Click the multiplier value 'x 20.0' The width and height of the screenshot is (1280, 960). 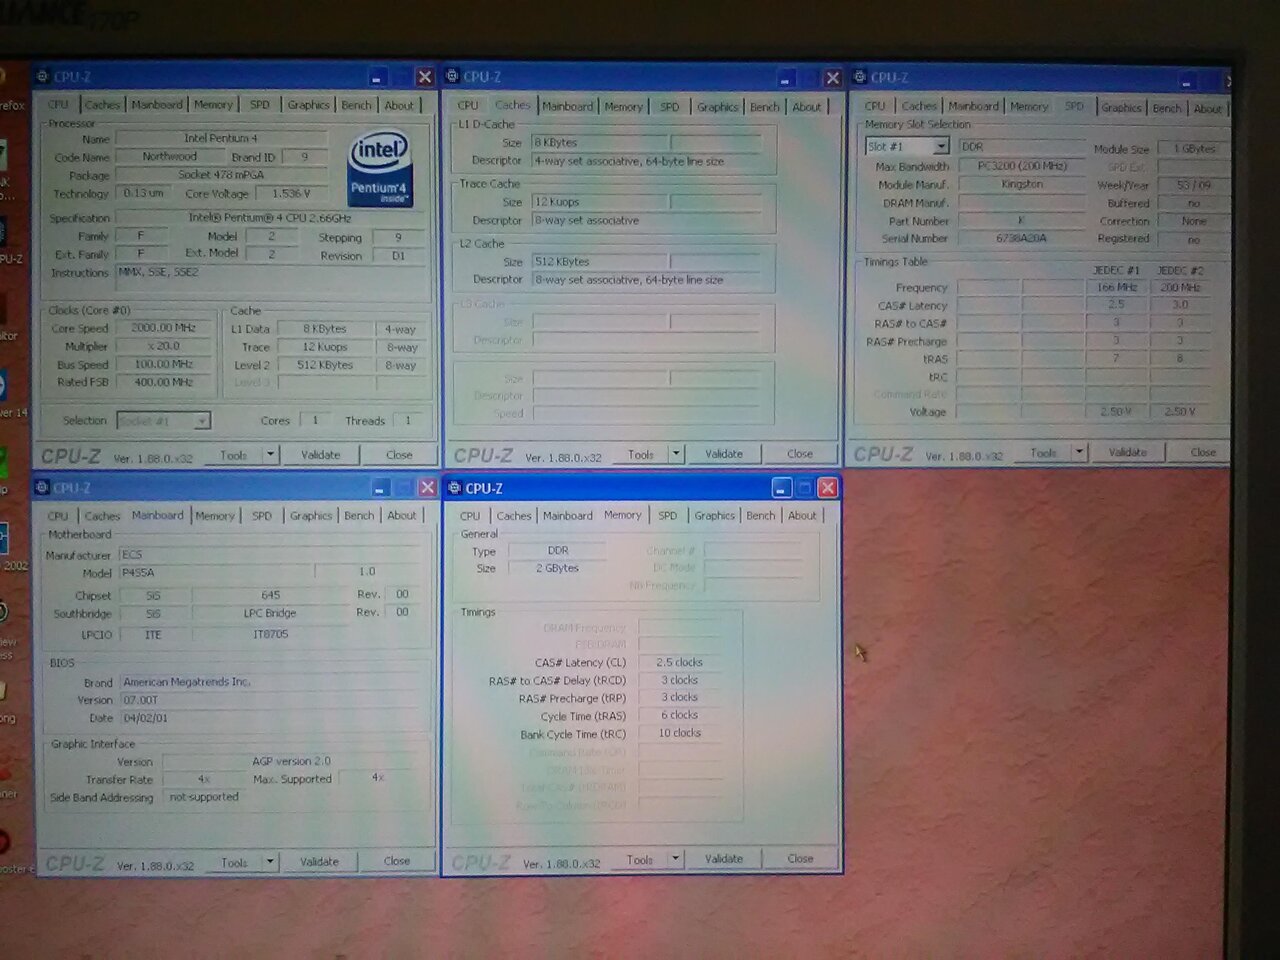[165, 346]
